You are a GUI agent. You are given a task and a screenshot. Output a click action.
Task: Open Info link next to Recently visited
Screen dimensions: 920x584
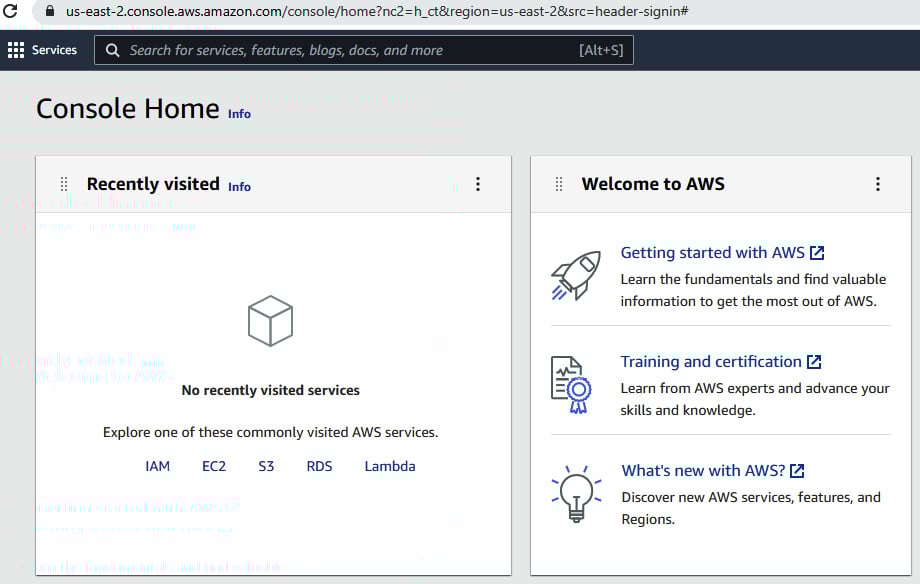pyautogui.click(x=239, y=187)
